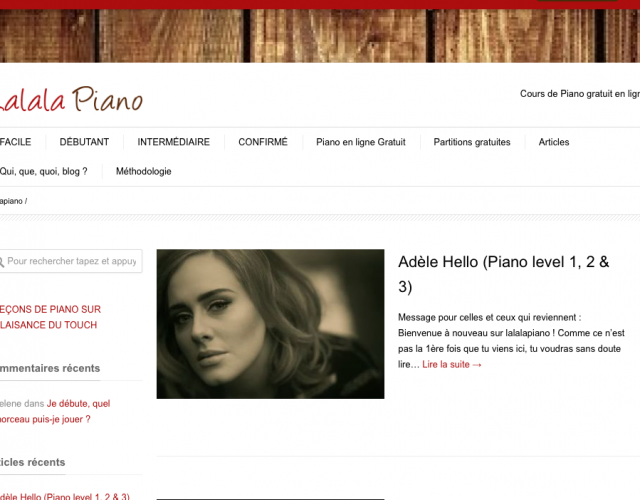Click the Adèle Hello article title

tap(503, 274)
